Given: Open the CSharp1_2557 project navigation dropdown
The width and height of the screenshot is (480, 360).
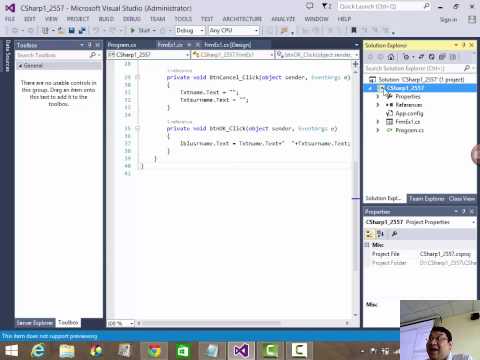Looking at the screenshot, I should (148, 54).
